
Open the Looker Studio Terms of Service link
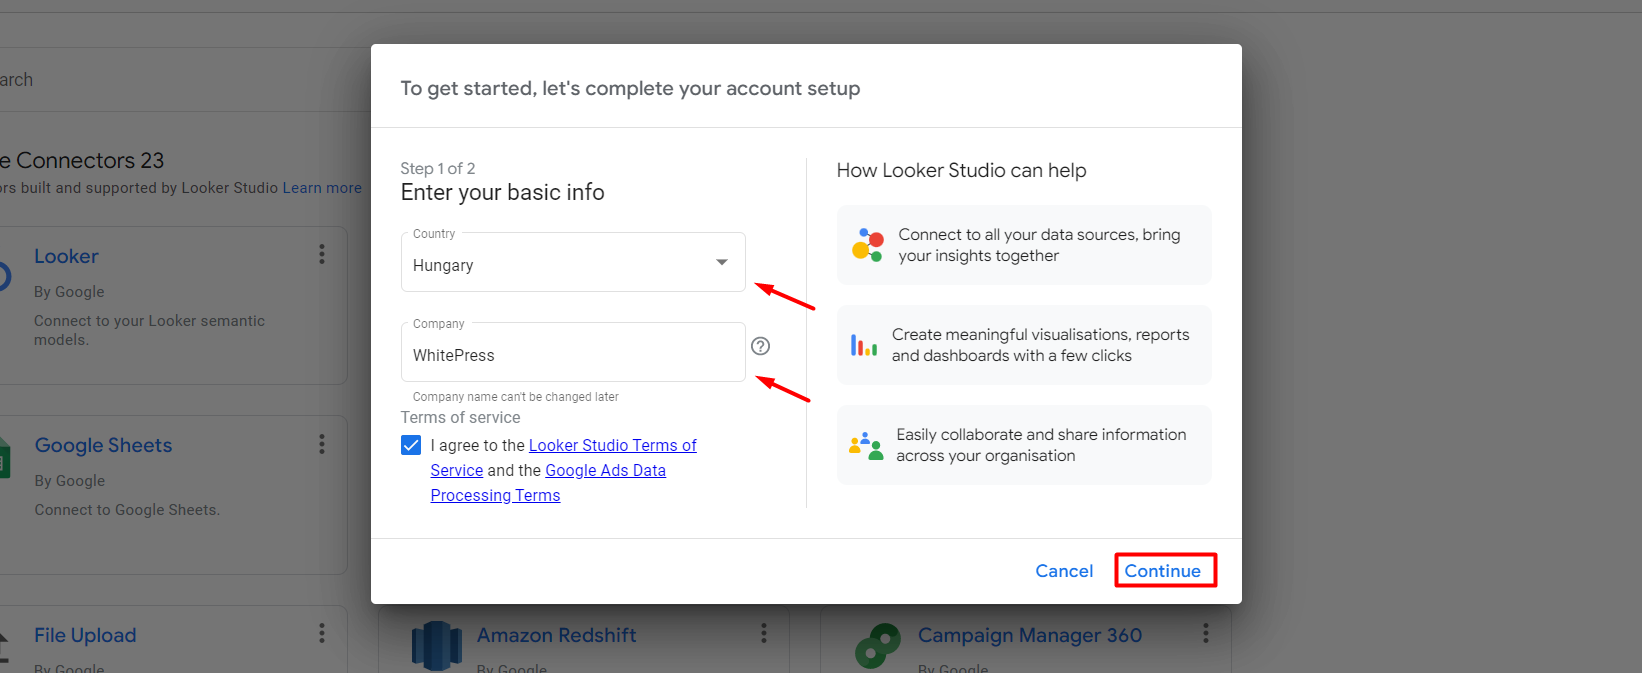[564, 457]
